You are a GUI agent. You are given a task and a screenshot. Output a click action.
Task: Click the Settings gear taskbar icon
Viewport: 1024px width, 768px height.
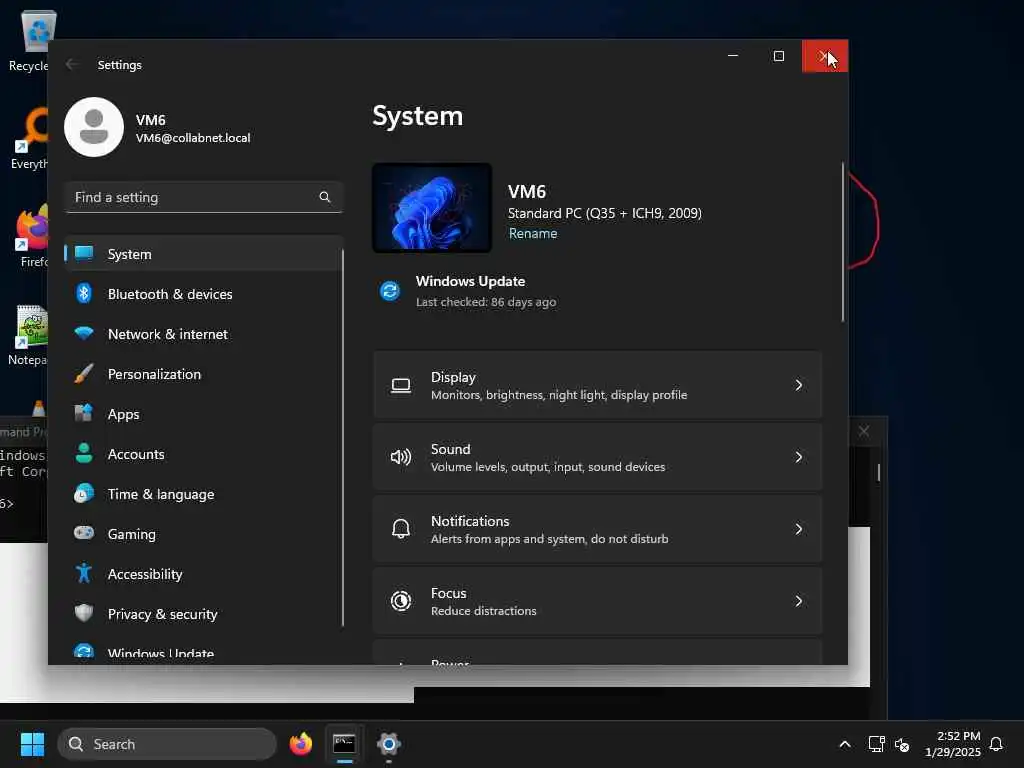coord(389,744)
